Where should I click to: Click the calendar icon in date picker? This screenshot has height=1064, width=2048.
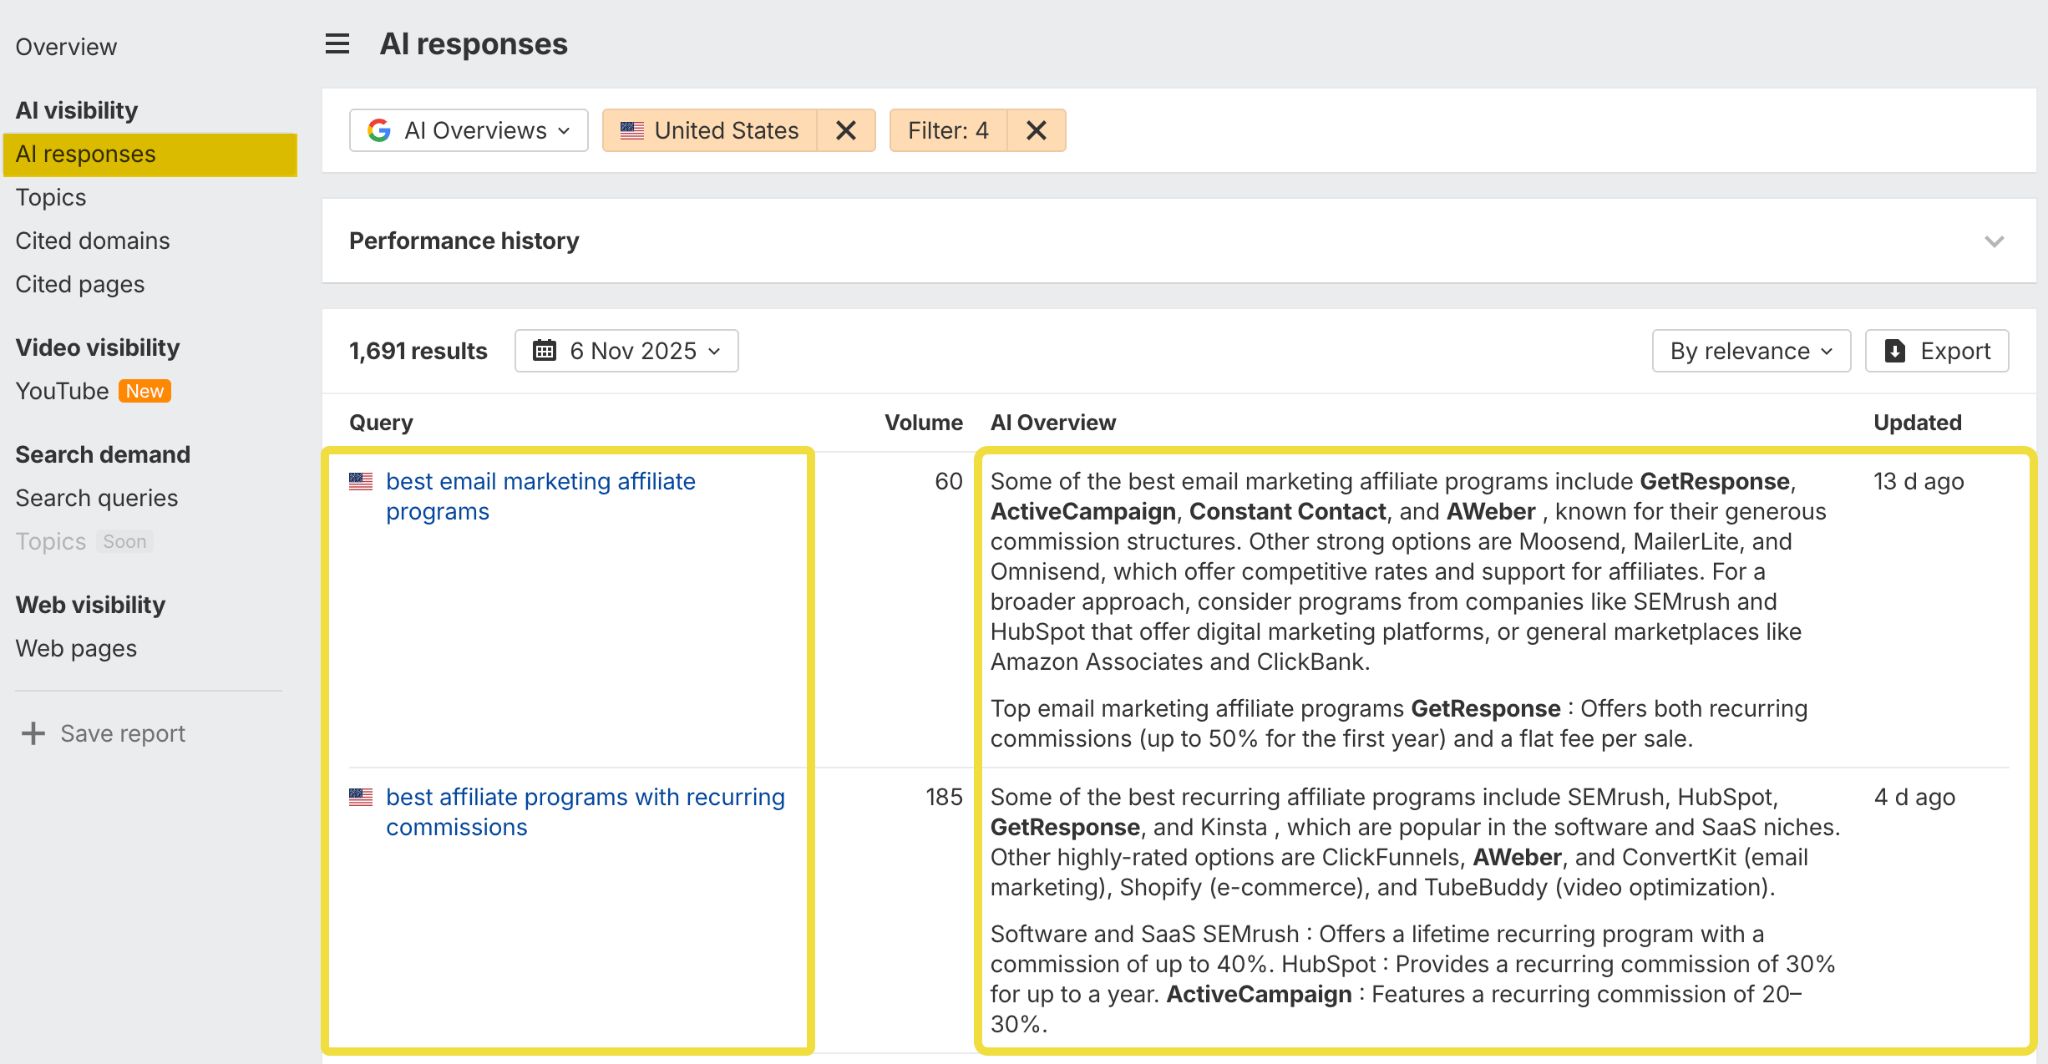pos(544,351)
